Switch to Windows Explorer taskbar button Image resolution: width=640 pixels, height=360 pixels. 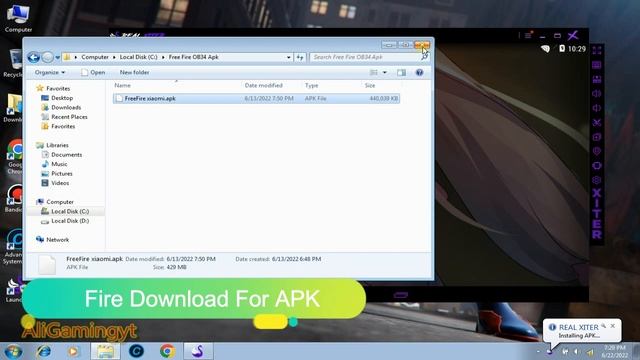pyautogui.click(x=105, y=351)
